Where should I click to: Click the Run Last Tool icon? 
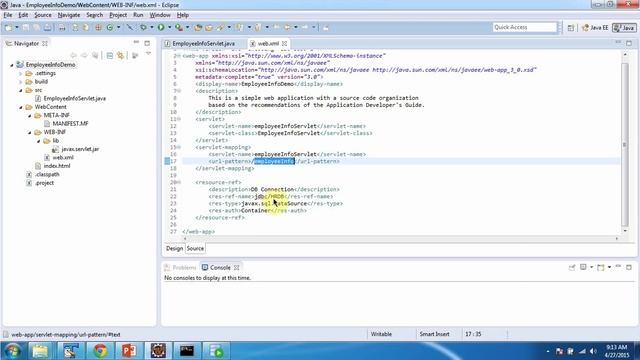[179, 27]
